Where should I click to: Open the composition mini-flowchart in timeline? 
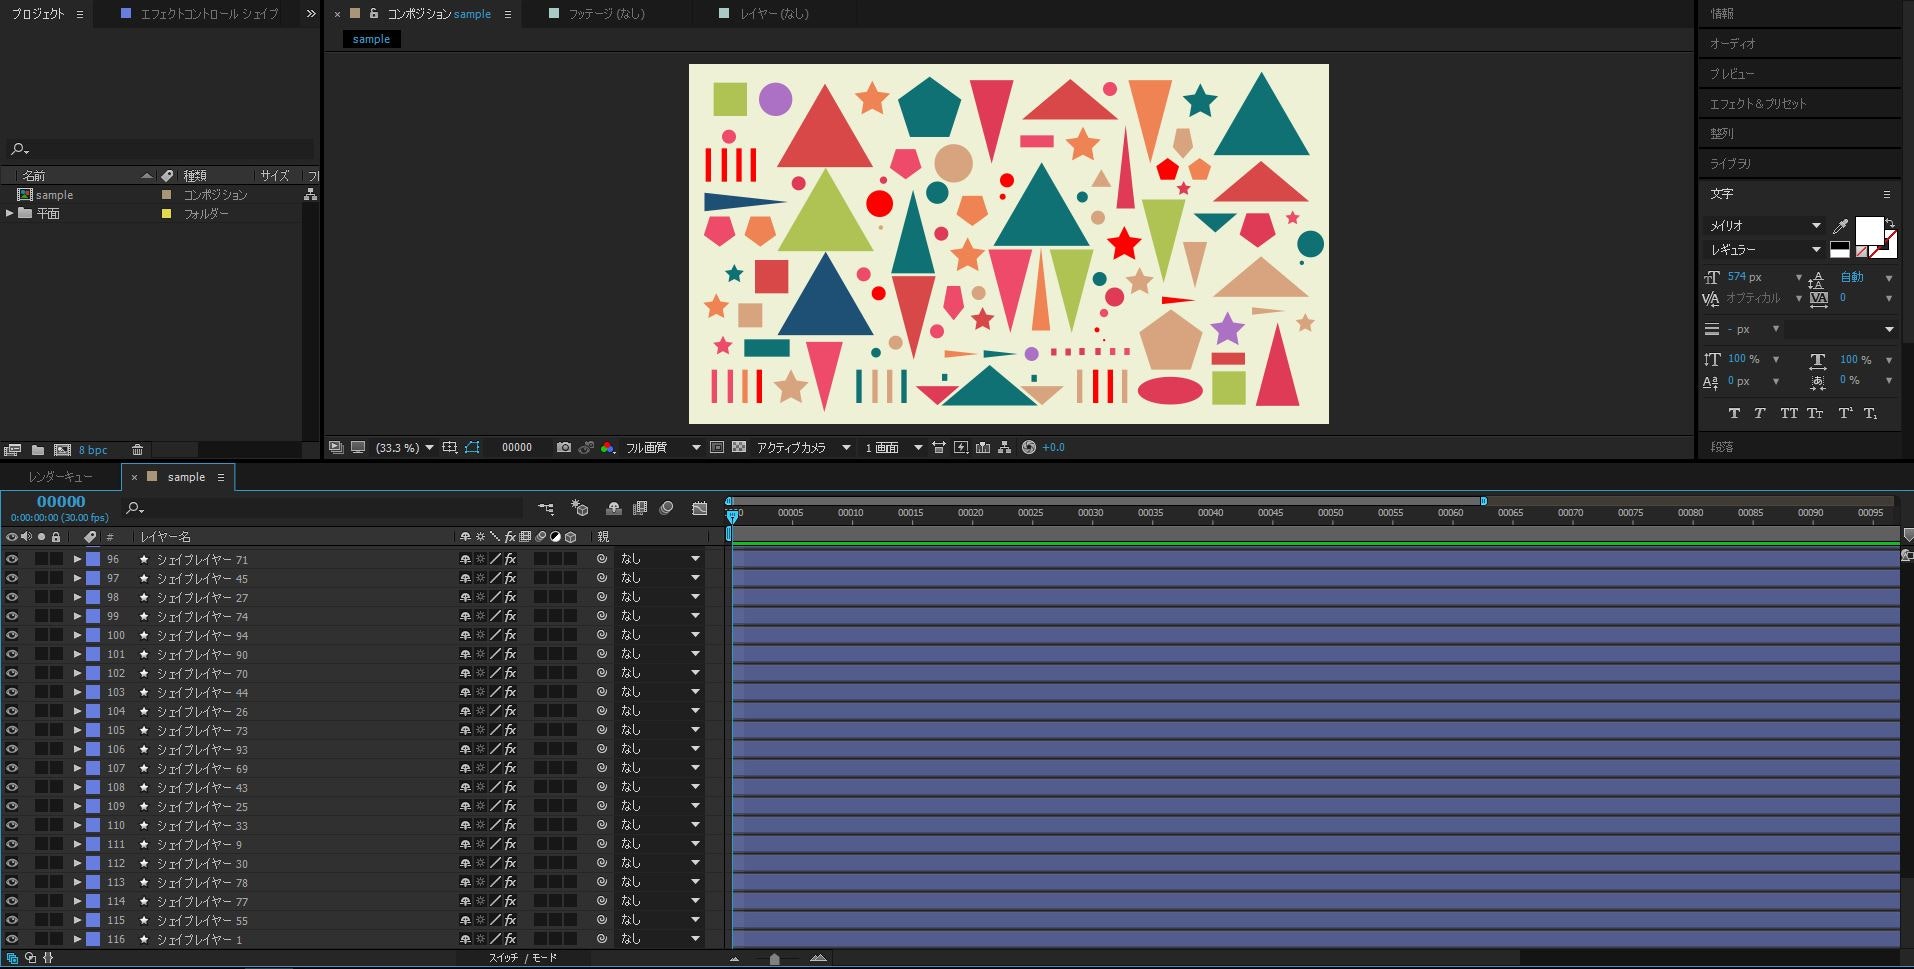pos(546,508)
